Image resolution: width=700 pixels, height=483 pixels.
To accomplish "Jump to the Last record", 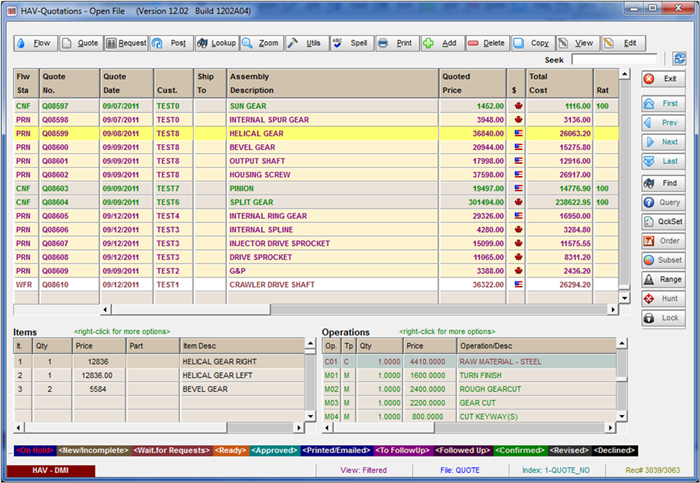I will click(663, 161).
